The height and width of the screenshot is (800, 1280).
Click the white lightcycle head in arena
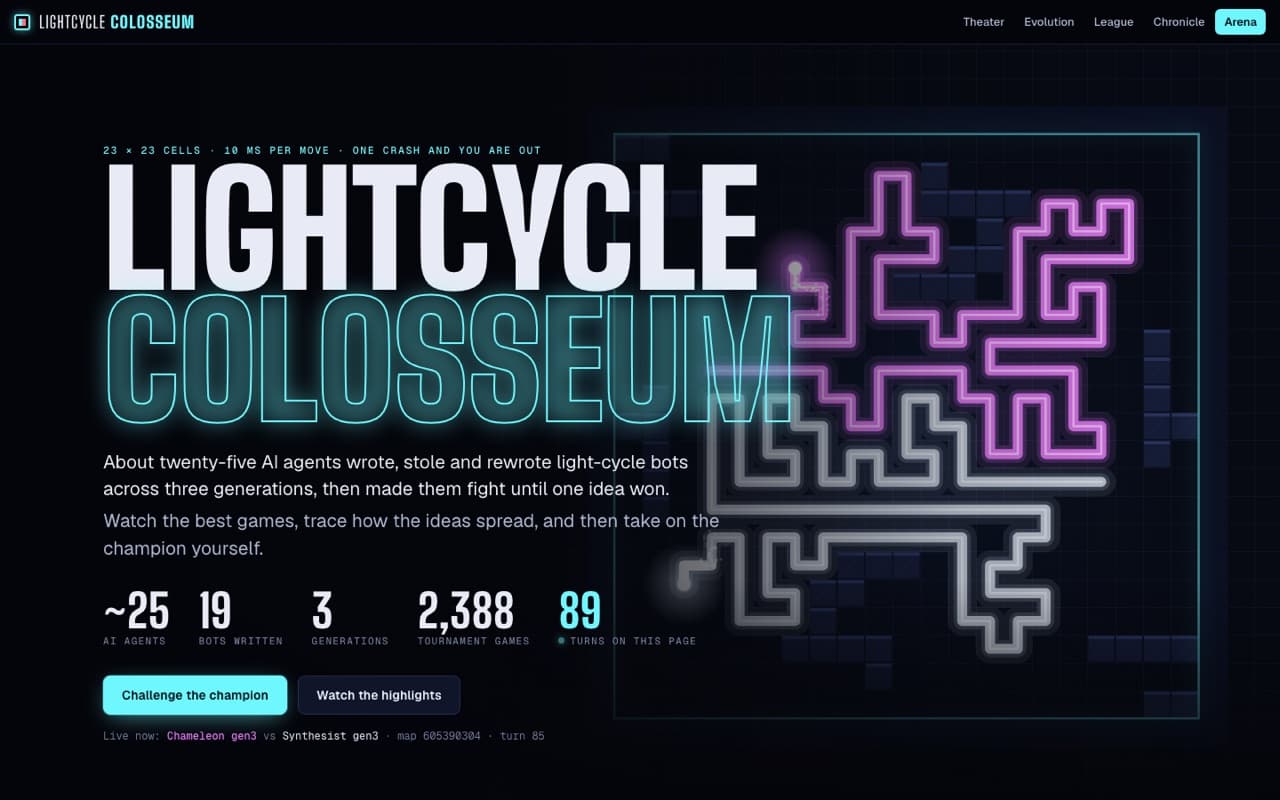coord(684,582)
